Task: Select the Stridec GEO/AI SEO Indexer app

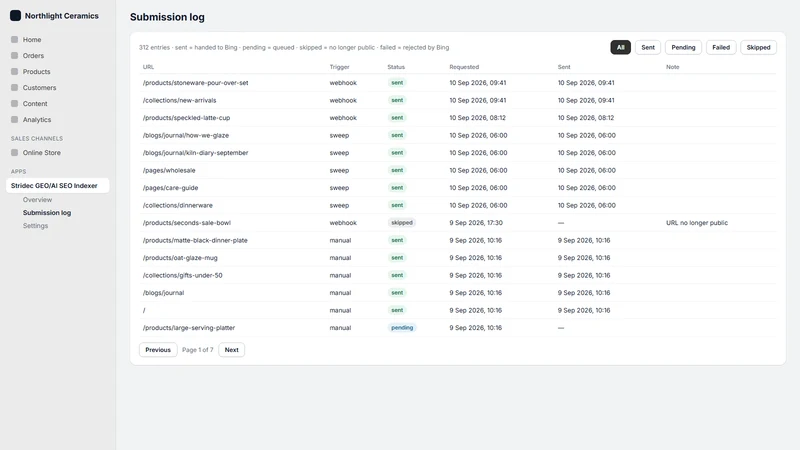Action: click(57, 186)
